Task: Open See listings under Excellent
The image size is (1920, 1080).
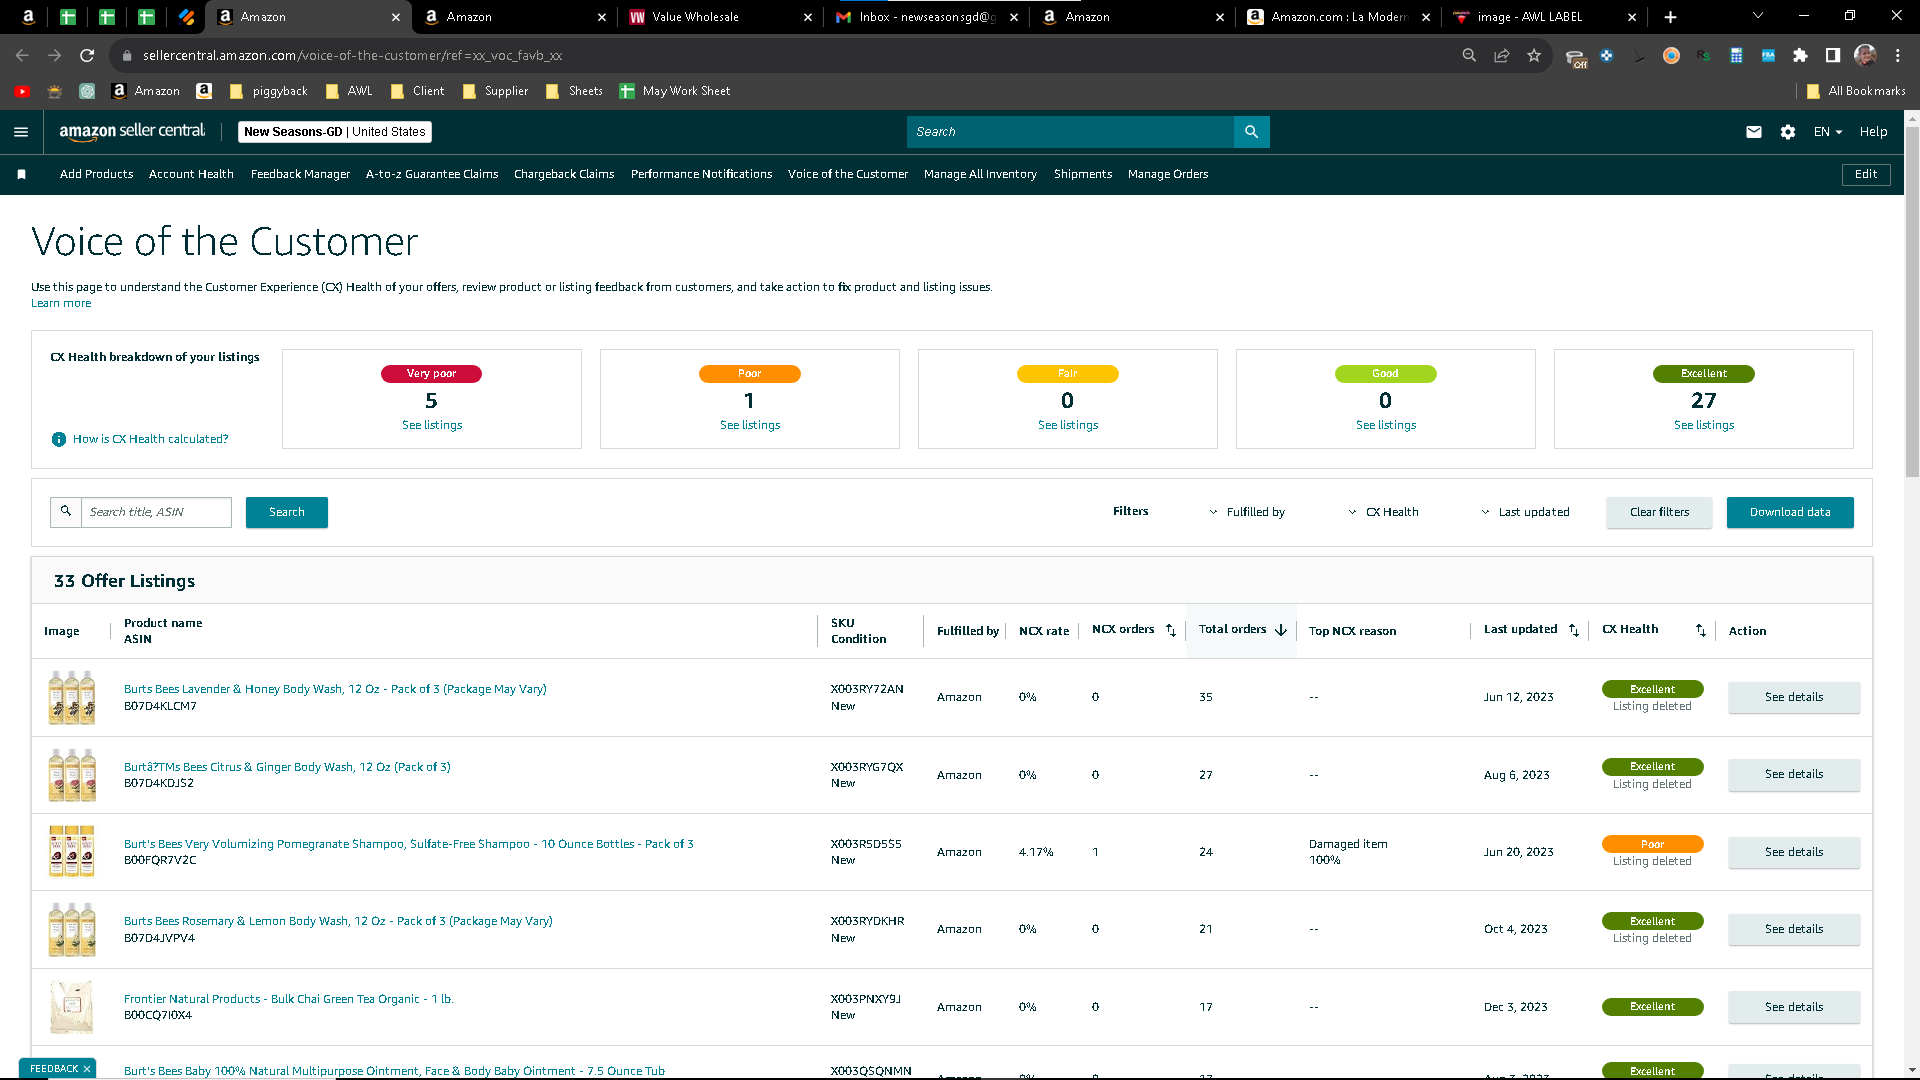Action: click(x=1704, y=426)
